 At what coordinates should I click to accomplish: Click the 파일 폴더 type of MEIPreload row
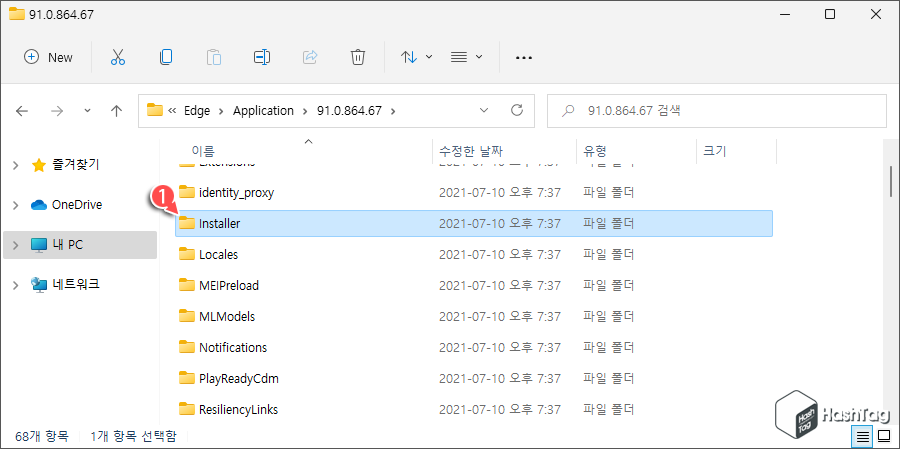608,285
